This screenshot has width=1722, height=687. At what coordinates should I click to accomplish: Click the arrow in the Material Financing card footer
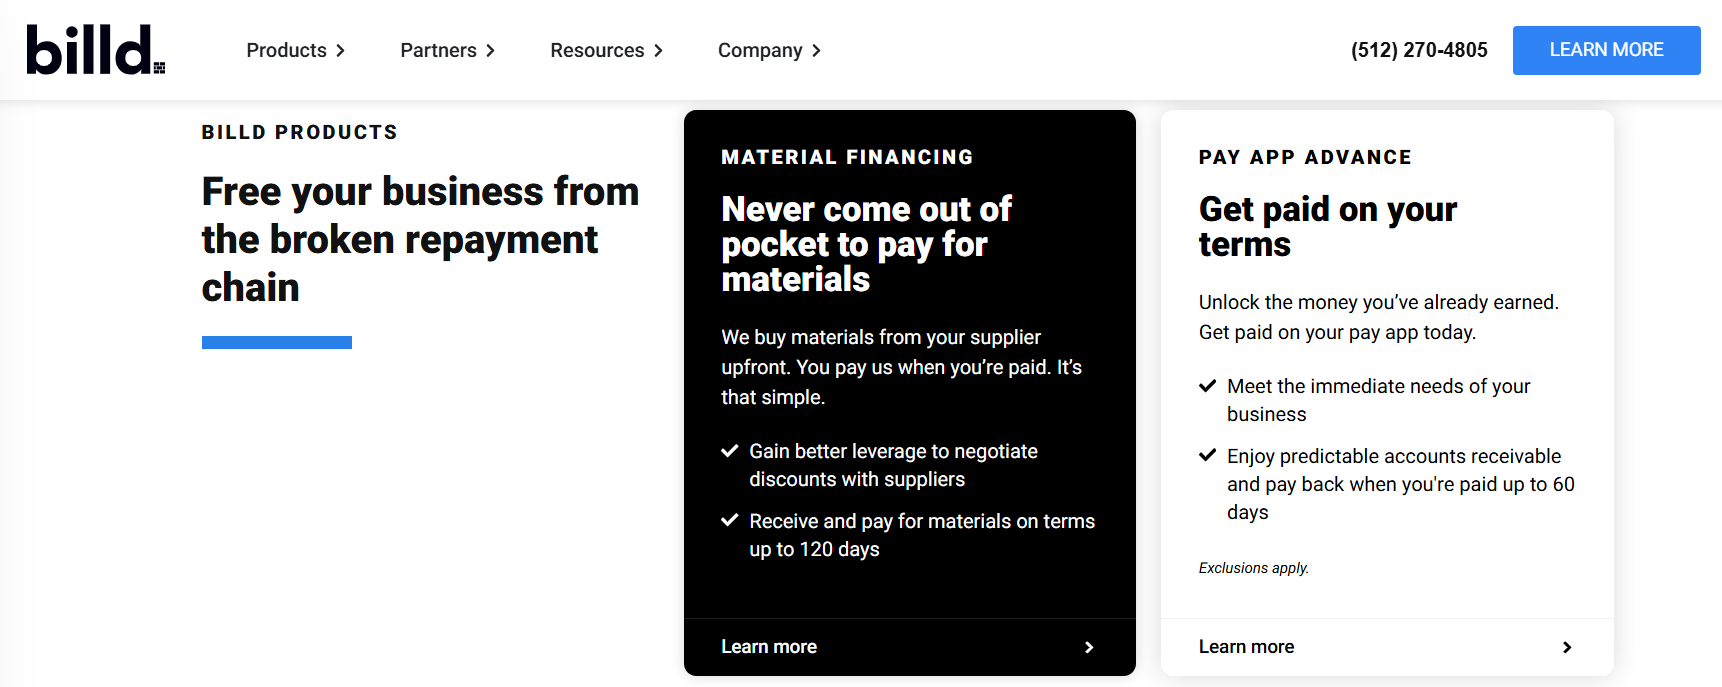(x=1089, y=647)
